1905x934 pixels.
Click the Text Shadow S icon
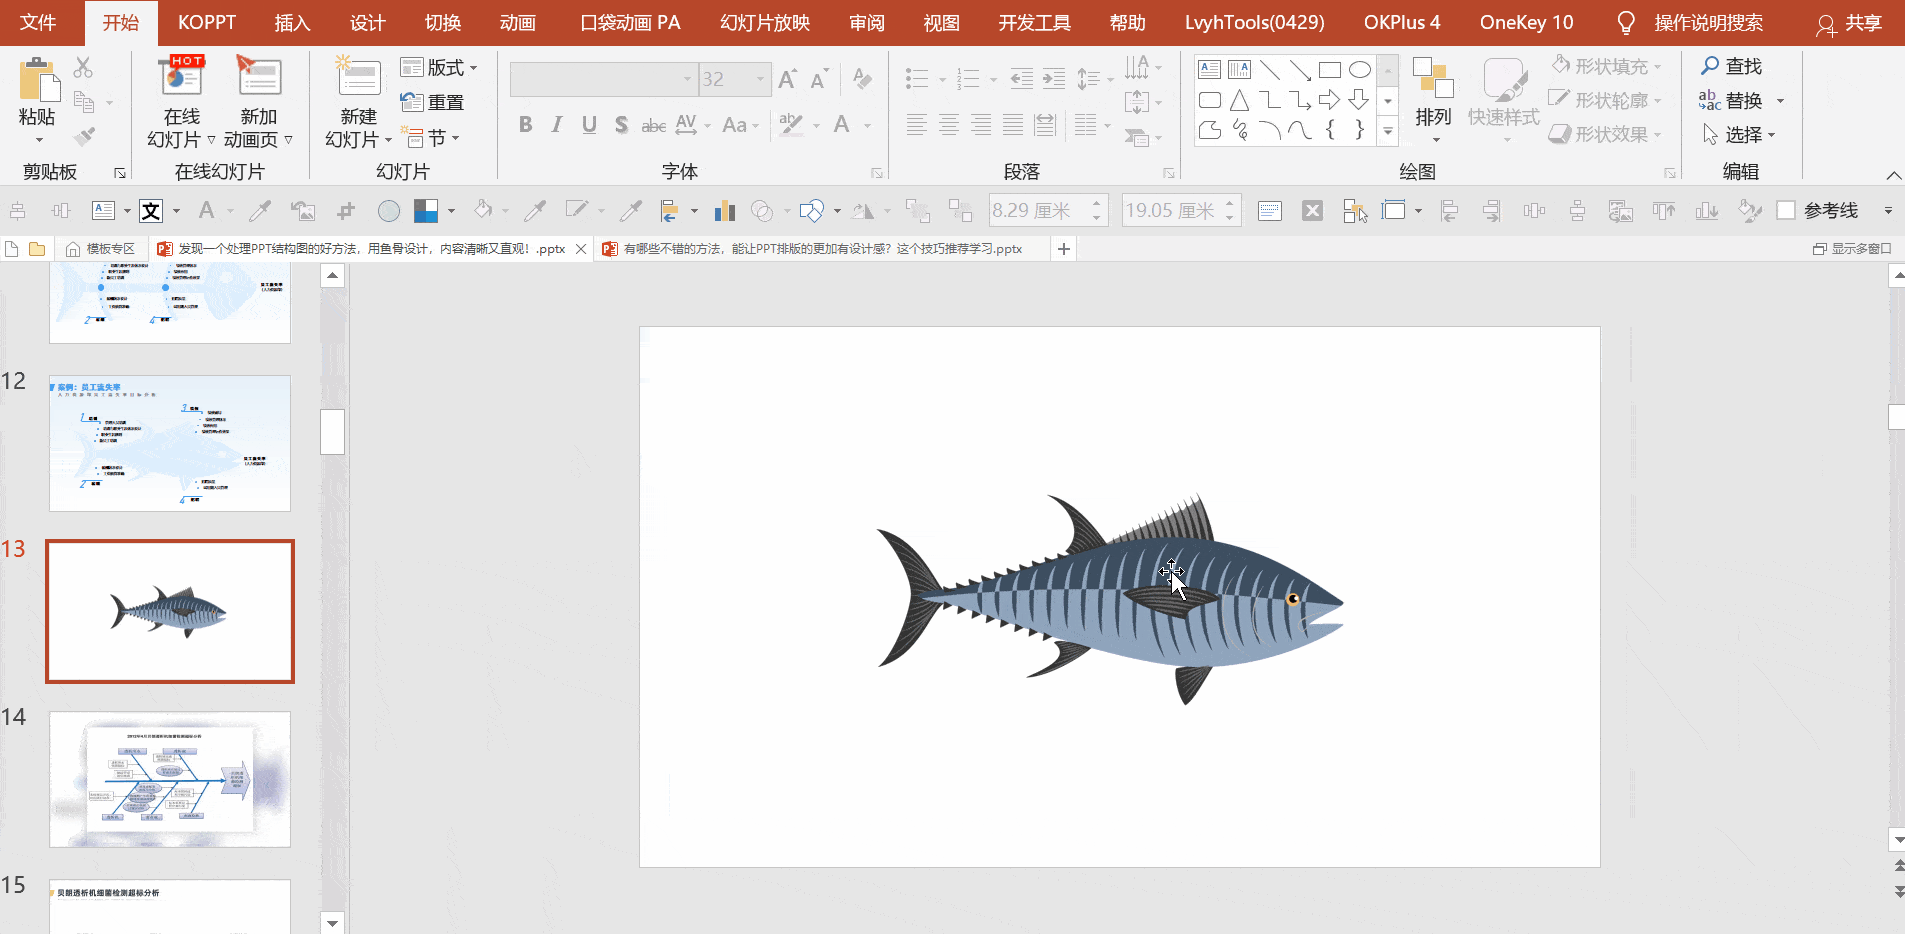(621, 125)
